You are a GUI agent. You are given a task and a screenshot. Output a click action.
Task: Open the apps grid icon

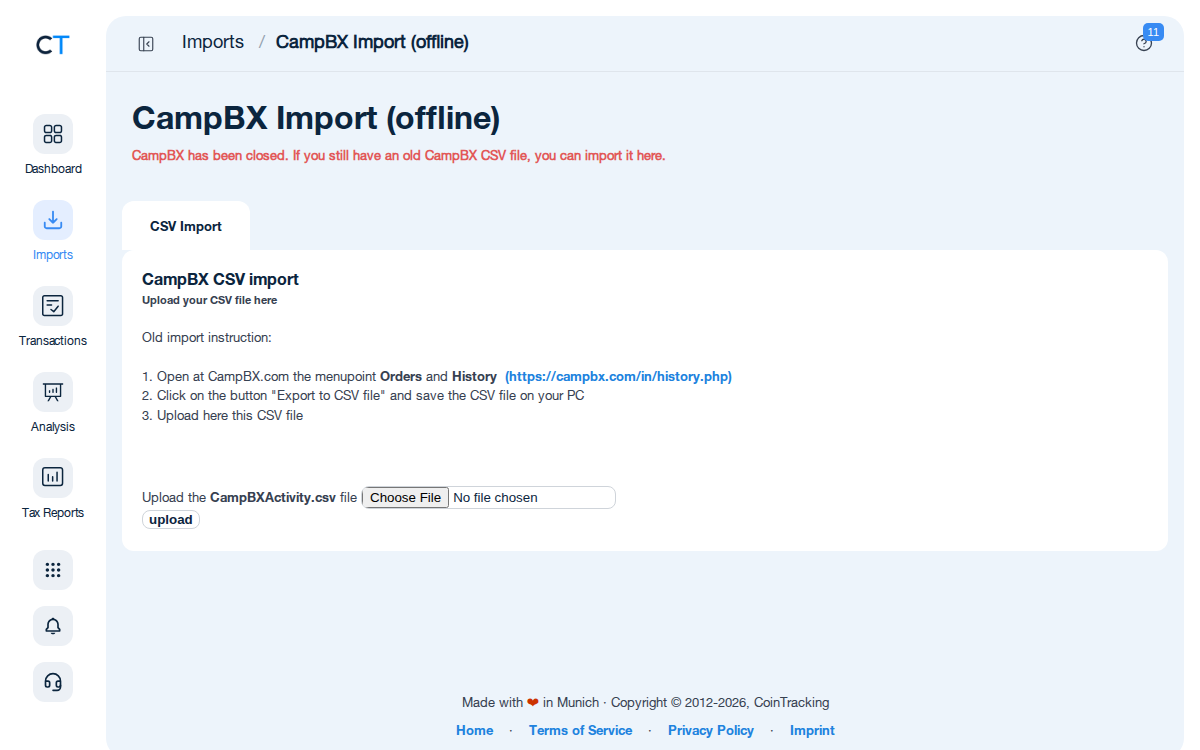tap(53, 570)
